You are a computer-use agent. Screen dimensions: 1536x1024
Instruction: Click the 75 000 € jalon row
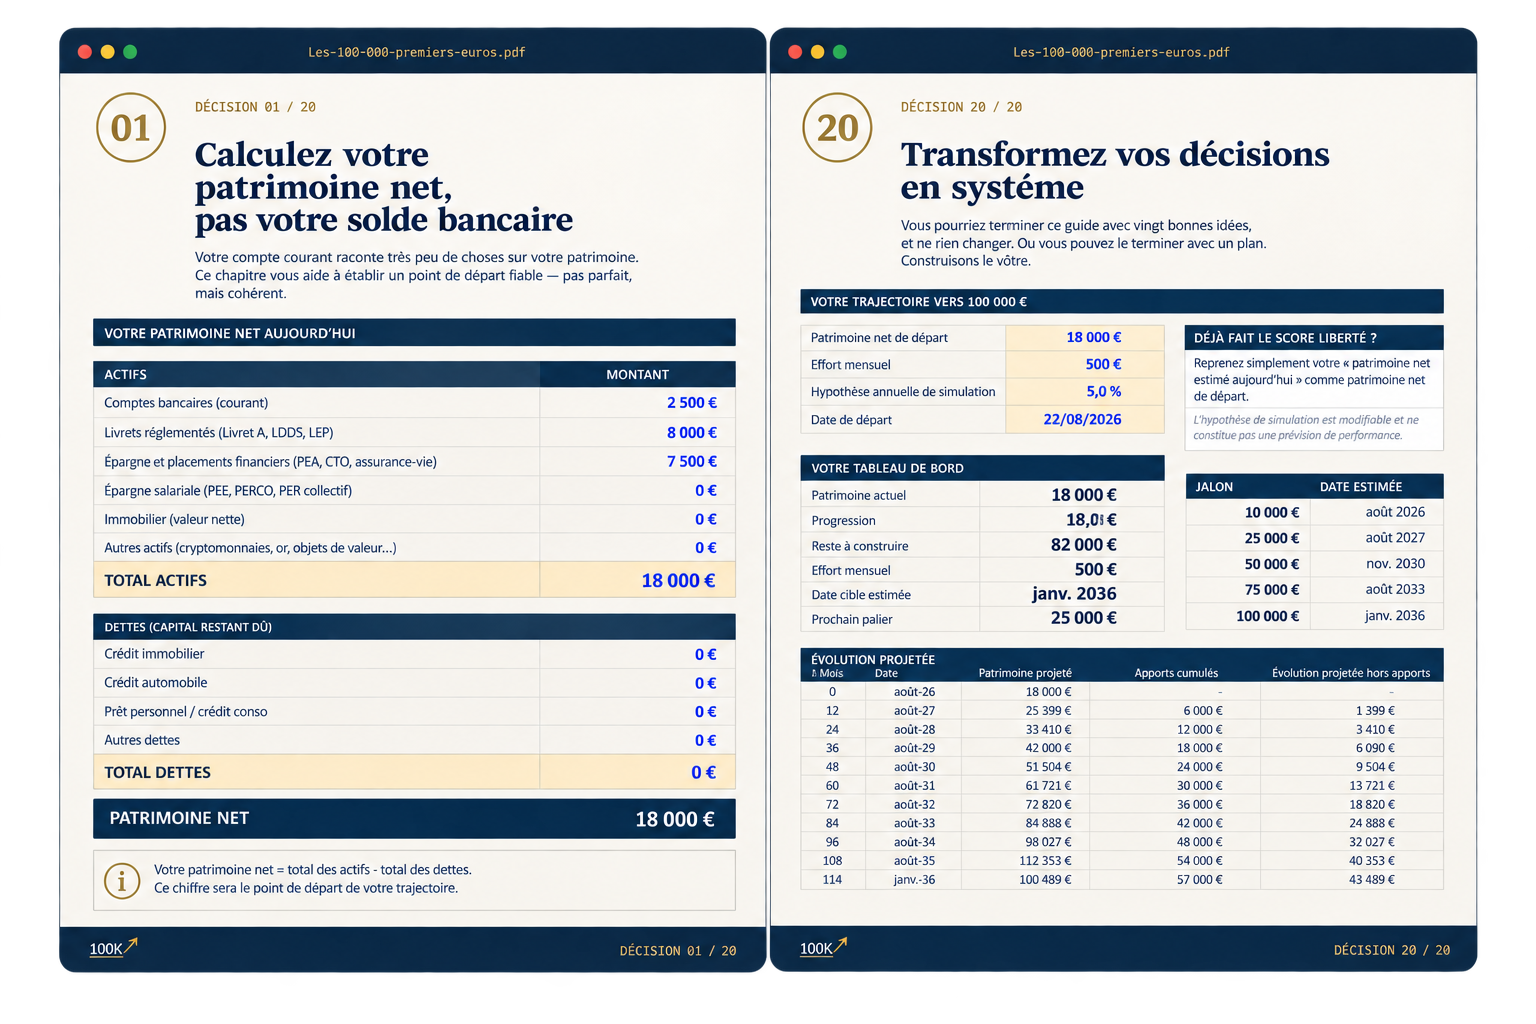[1315, 590]
